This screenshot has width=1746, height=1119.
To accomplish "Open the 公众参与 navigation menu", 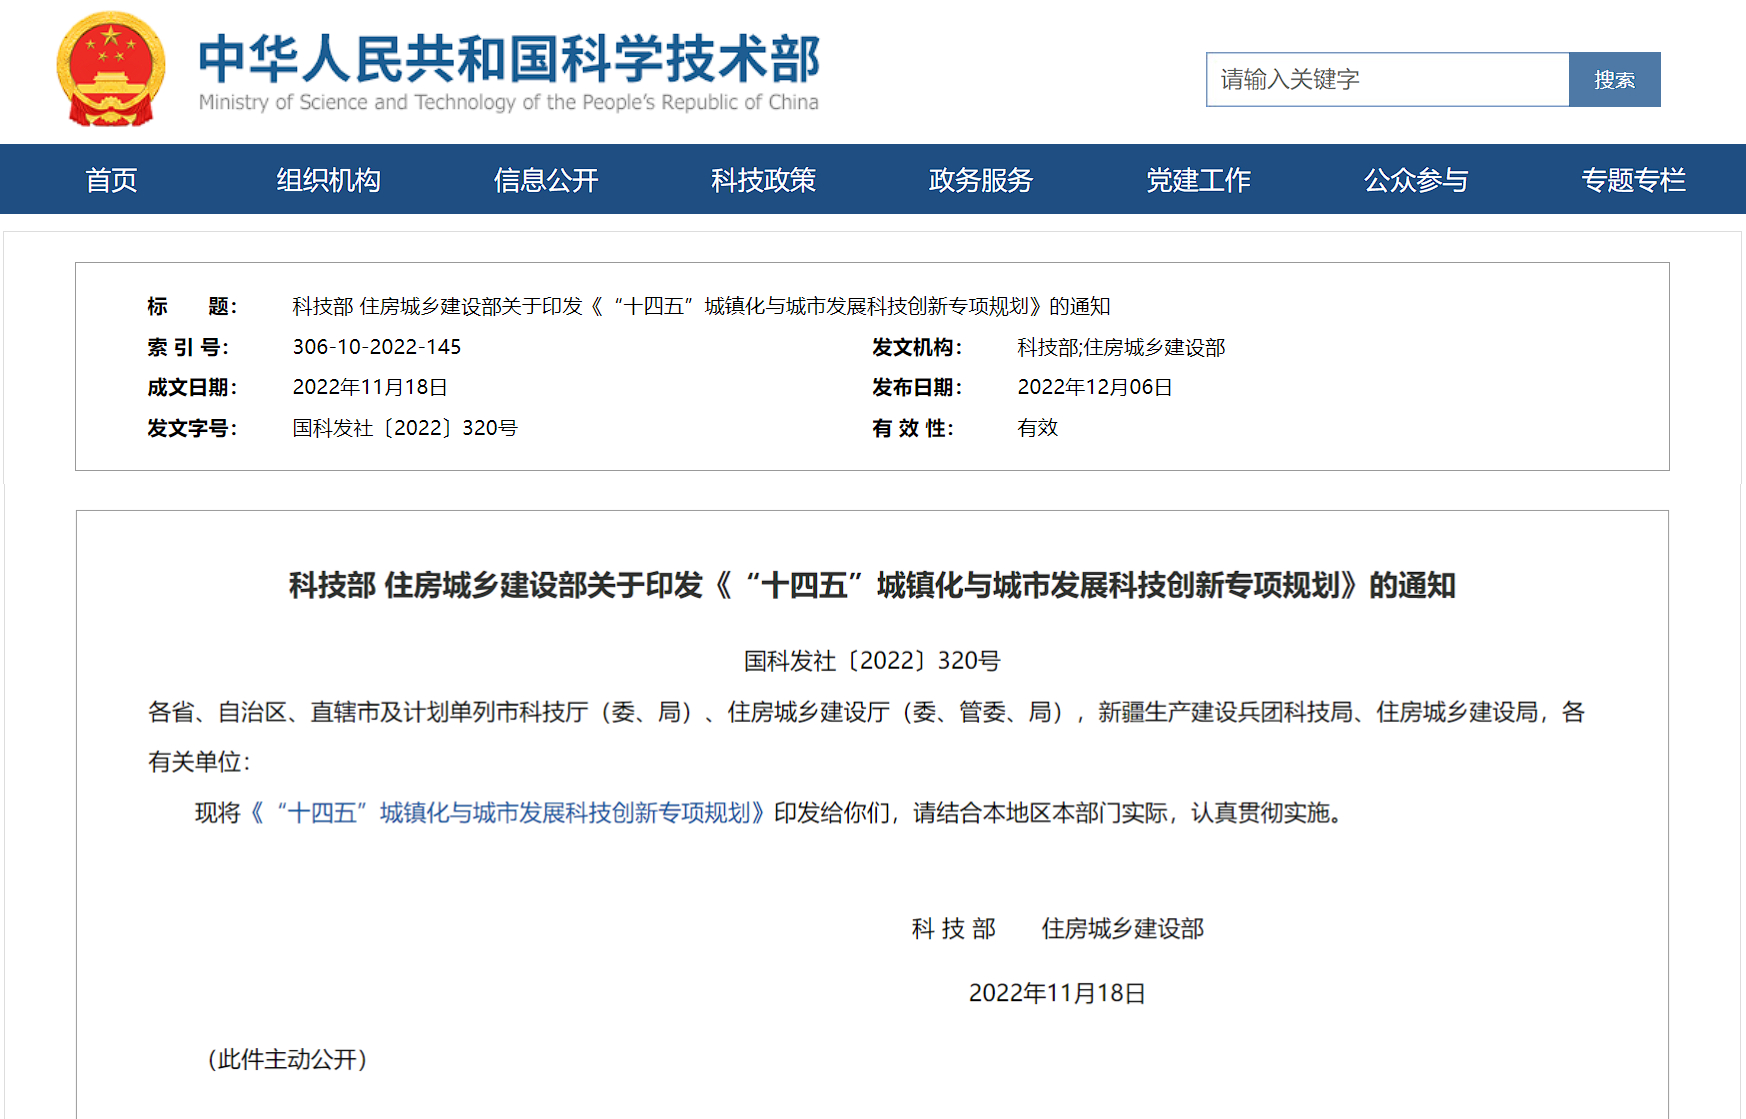I will (1415, 180).
